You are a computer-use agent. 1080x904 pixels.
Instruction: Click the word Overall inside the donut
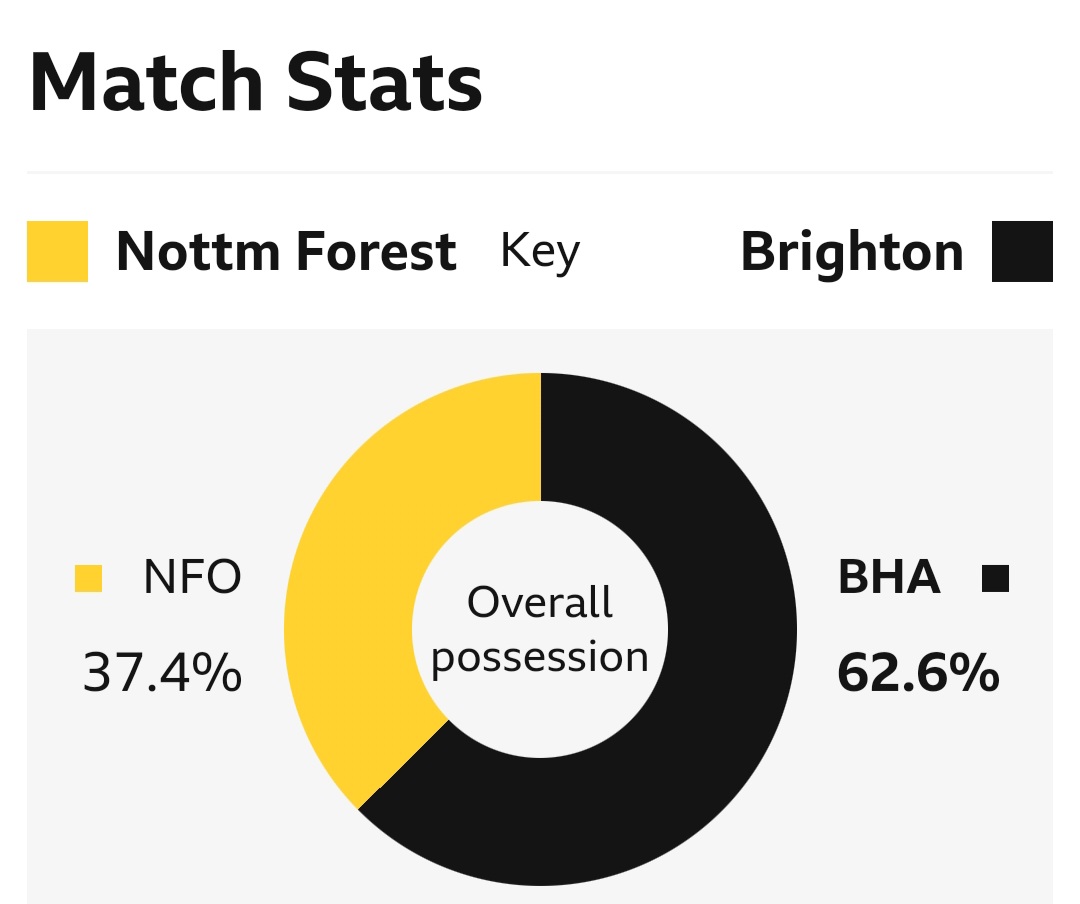point(540,602)
